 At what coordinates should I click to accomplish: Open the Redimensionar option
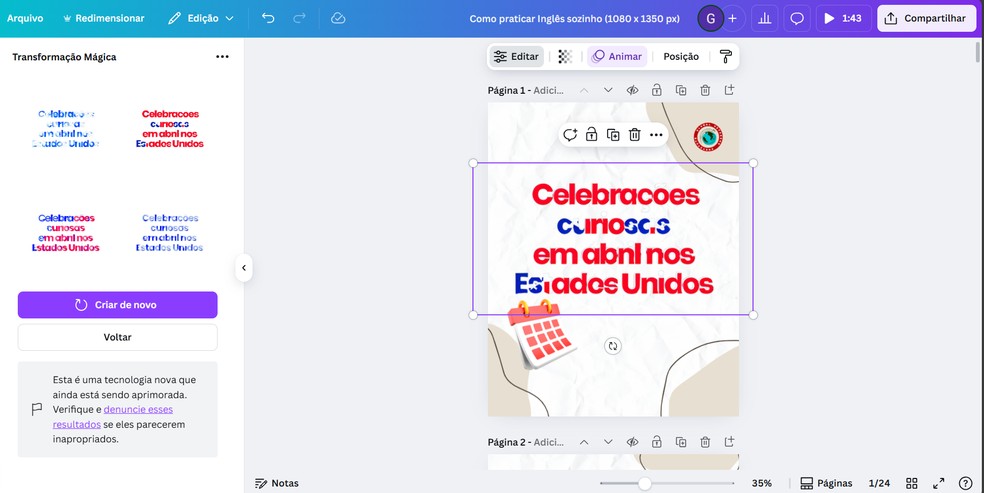click(104, 18)
